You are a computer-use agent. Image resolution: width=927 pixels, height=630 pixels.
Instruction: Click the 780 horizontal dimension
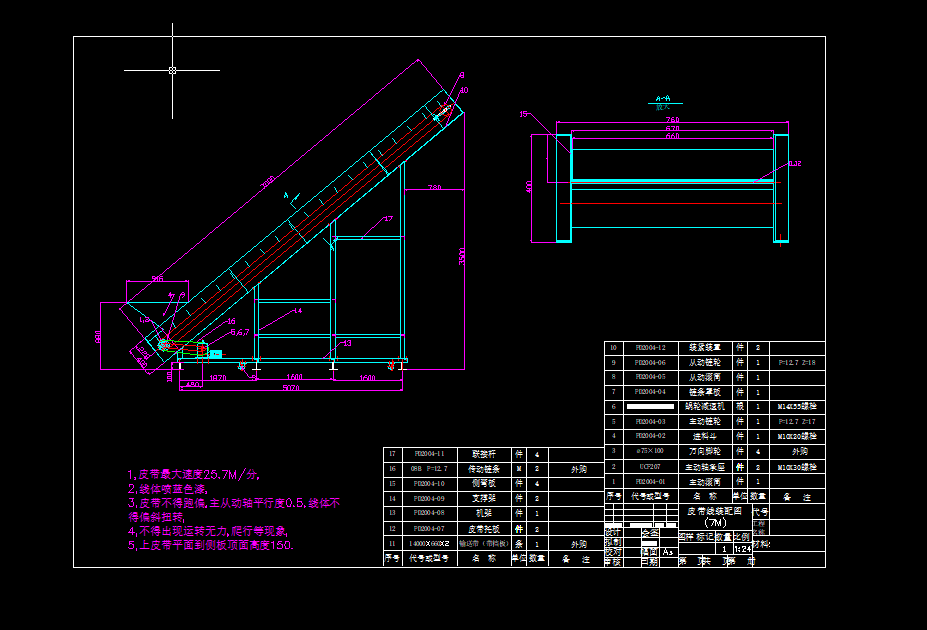coord(435,187)
